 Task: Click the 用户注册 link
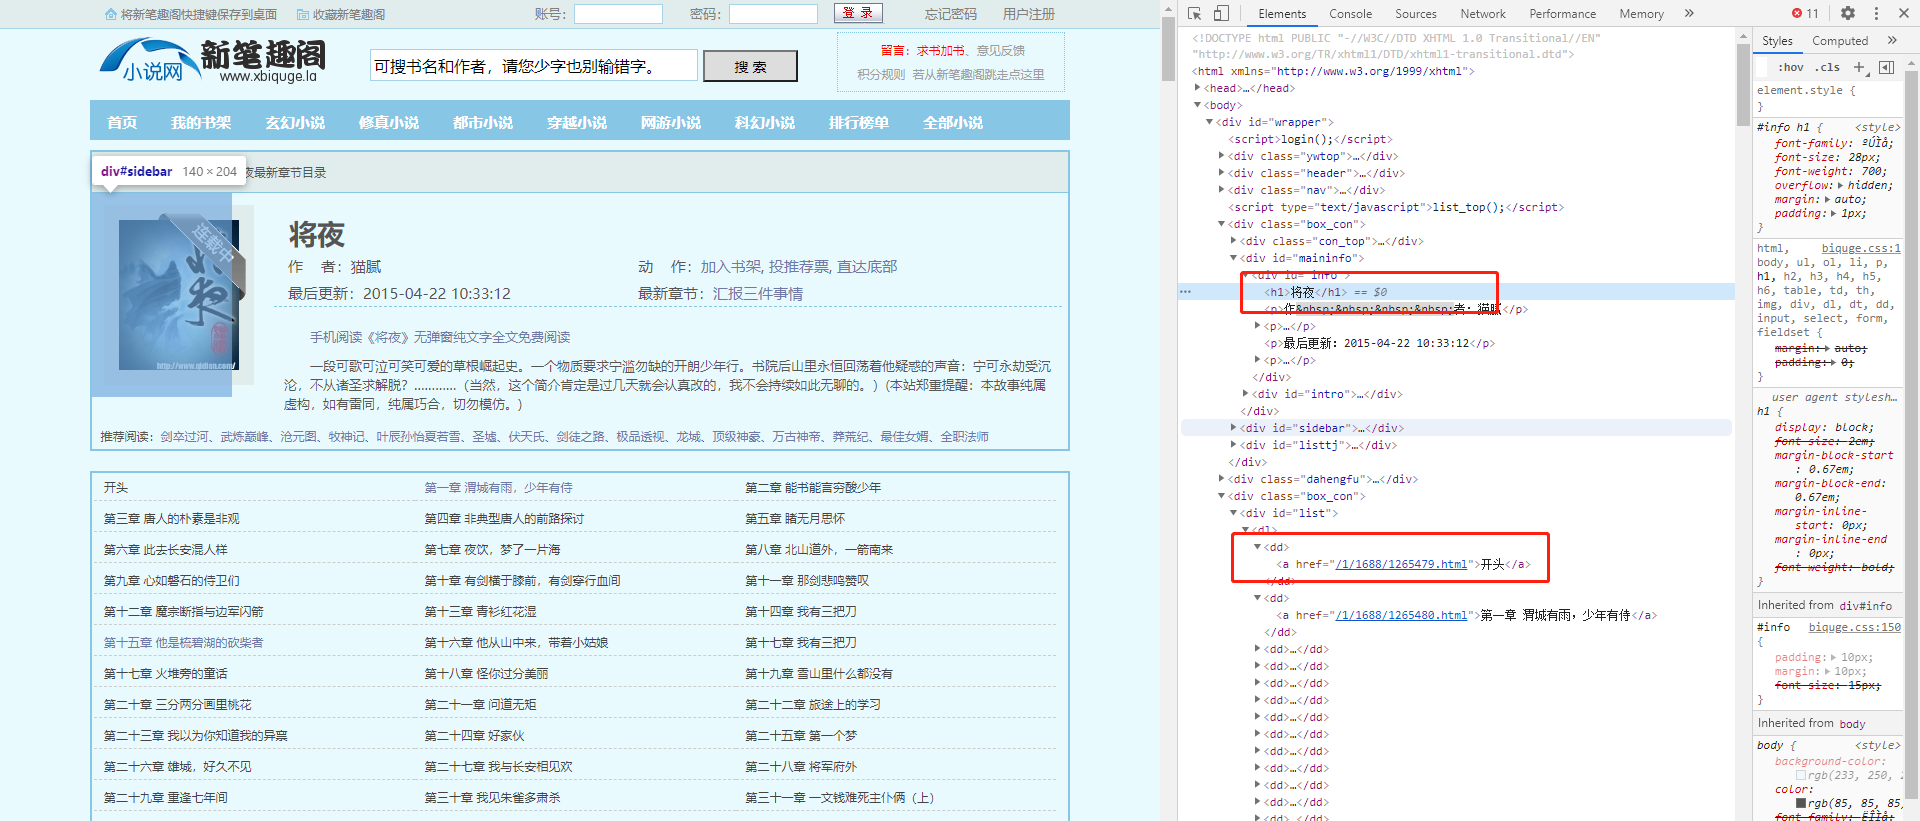click(x=1028, y=14)
